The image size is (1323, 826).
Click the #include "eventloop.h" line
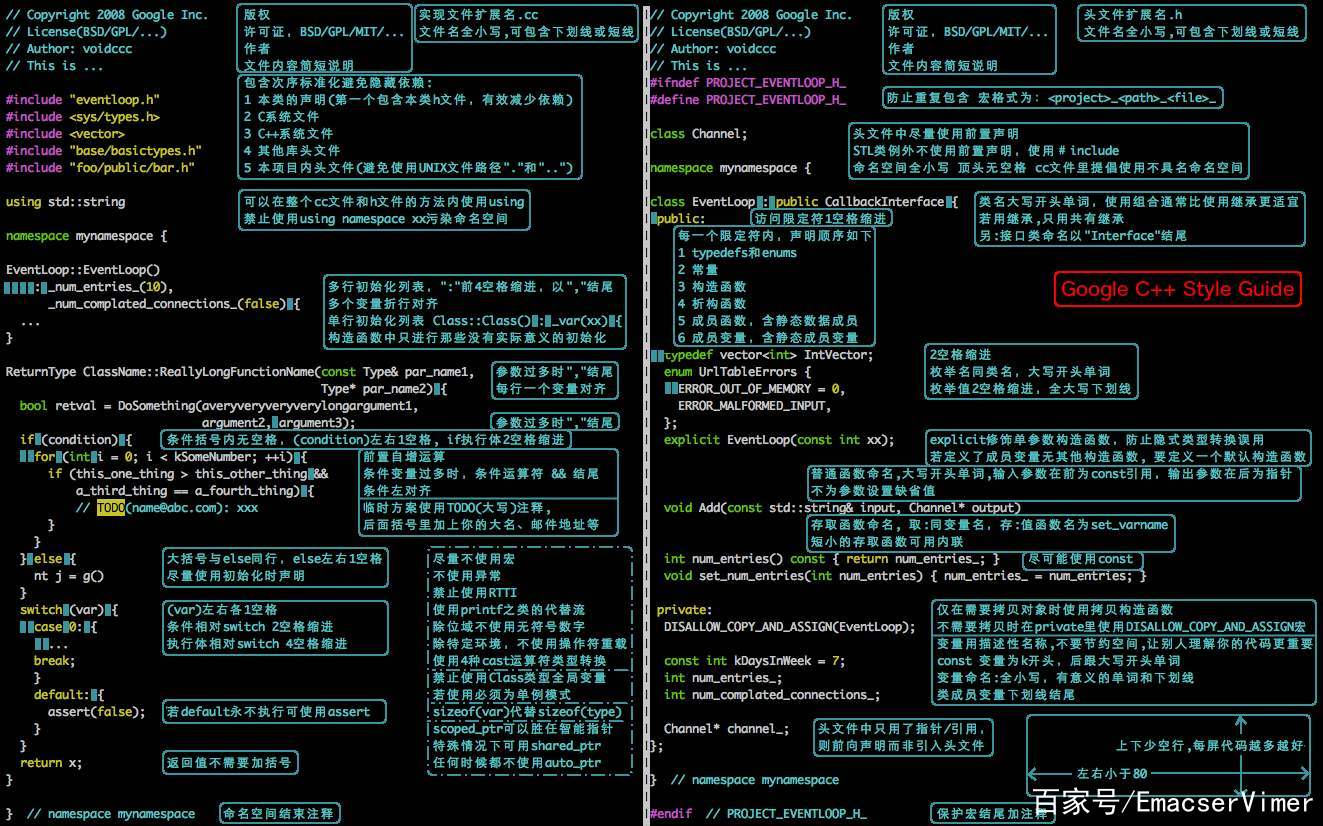(x=83, y=100)
